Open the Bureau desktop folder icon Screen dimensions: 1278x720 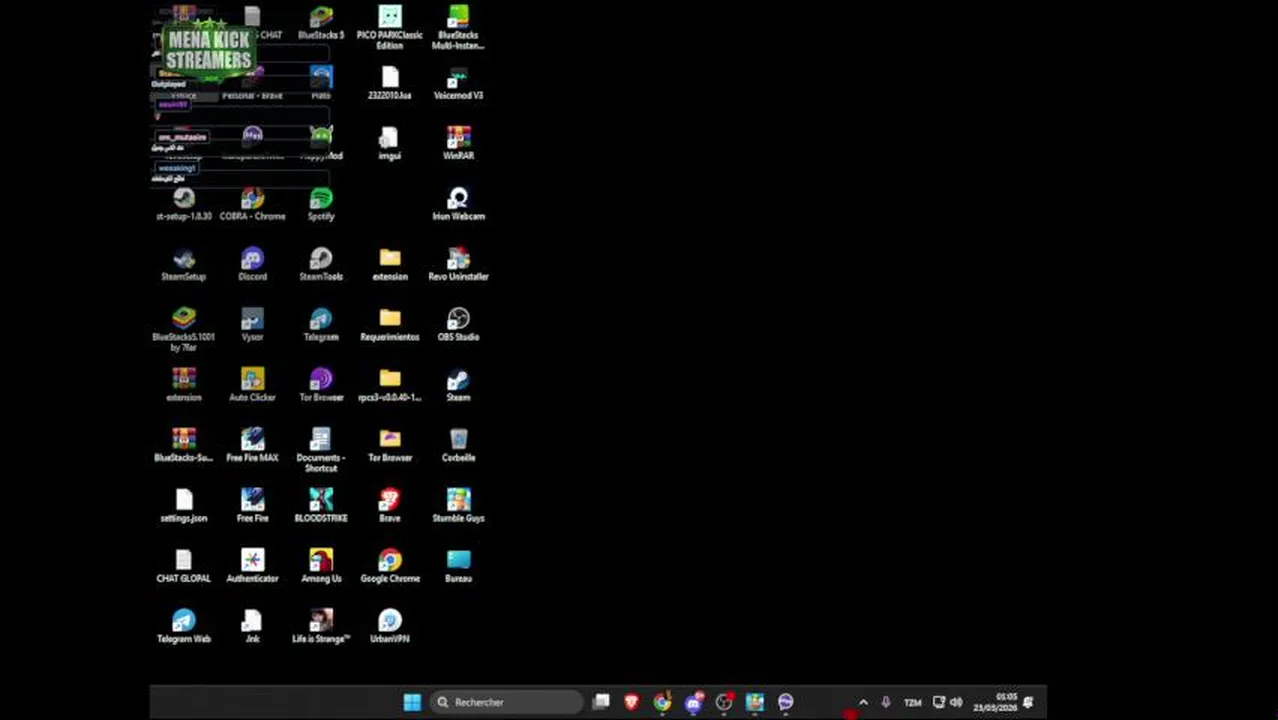point(458,566)
